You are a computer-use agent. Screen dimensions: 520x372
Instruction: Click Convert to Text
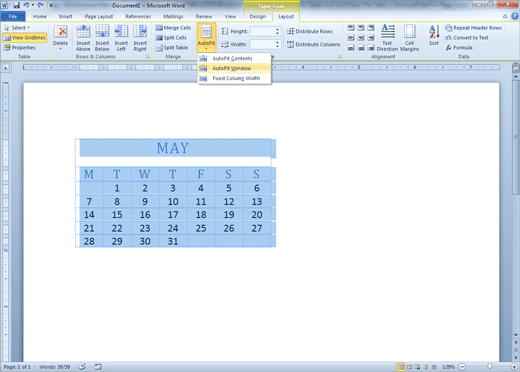tap(467, 38)
